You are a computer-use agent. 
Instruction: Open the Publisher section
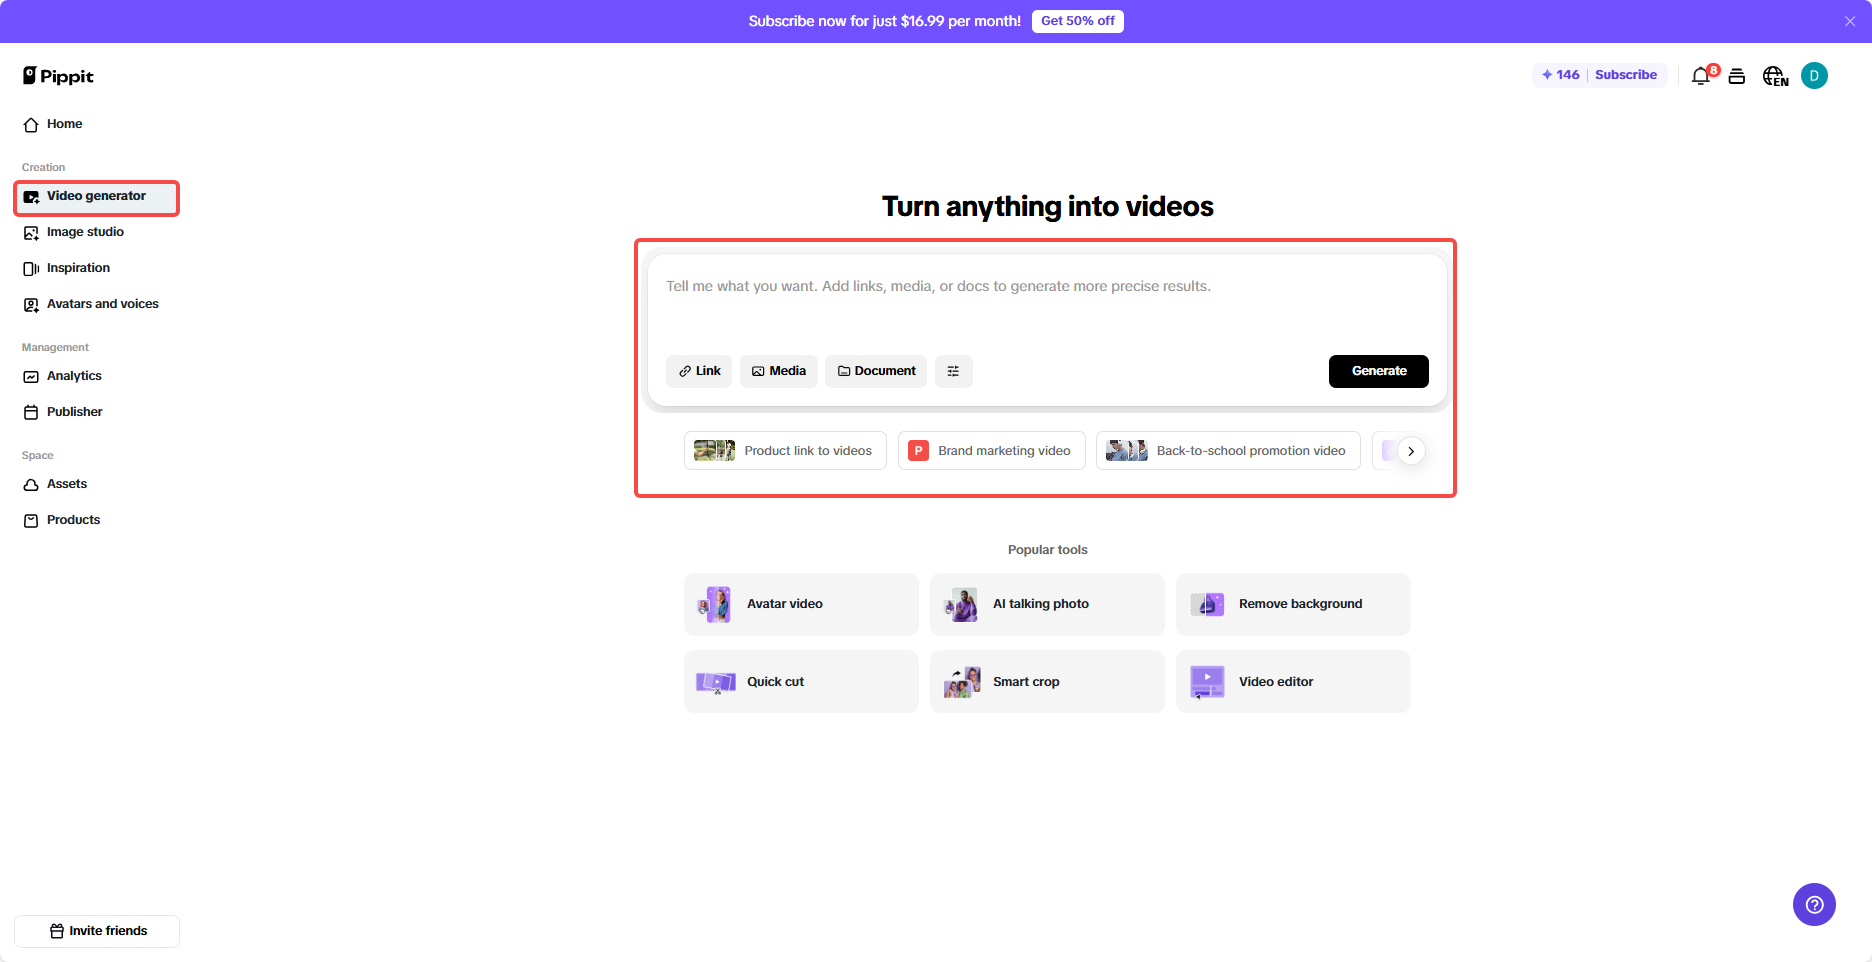(x=74, y=411)
